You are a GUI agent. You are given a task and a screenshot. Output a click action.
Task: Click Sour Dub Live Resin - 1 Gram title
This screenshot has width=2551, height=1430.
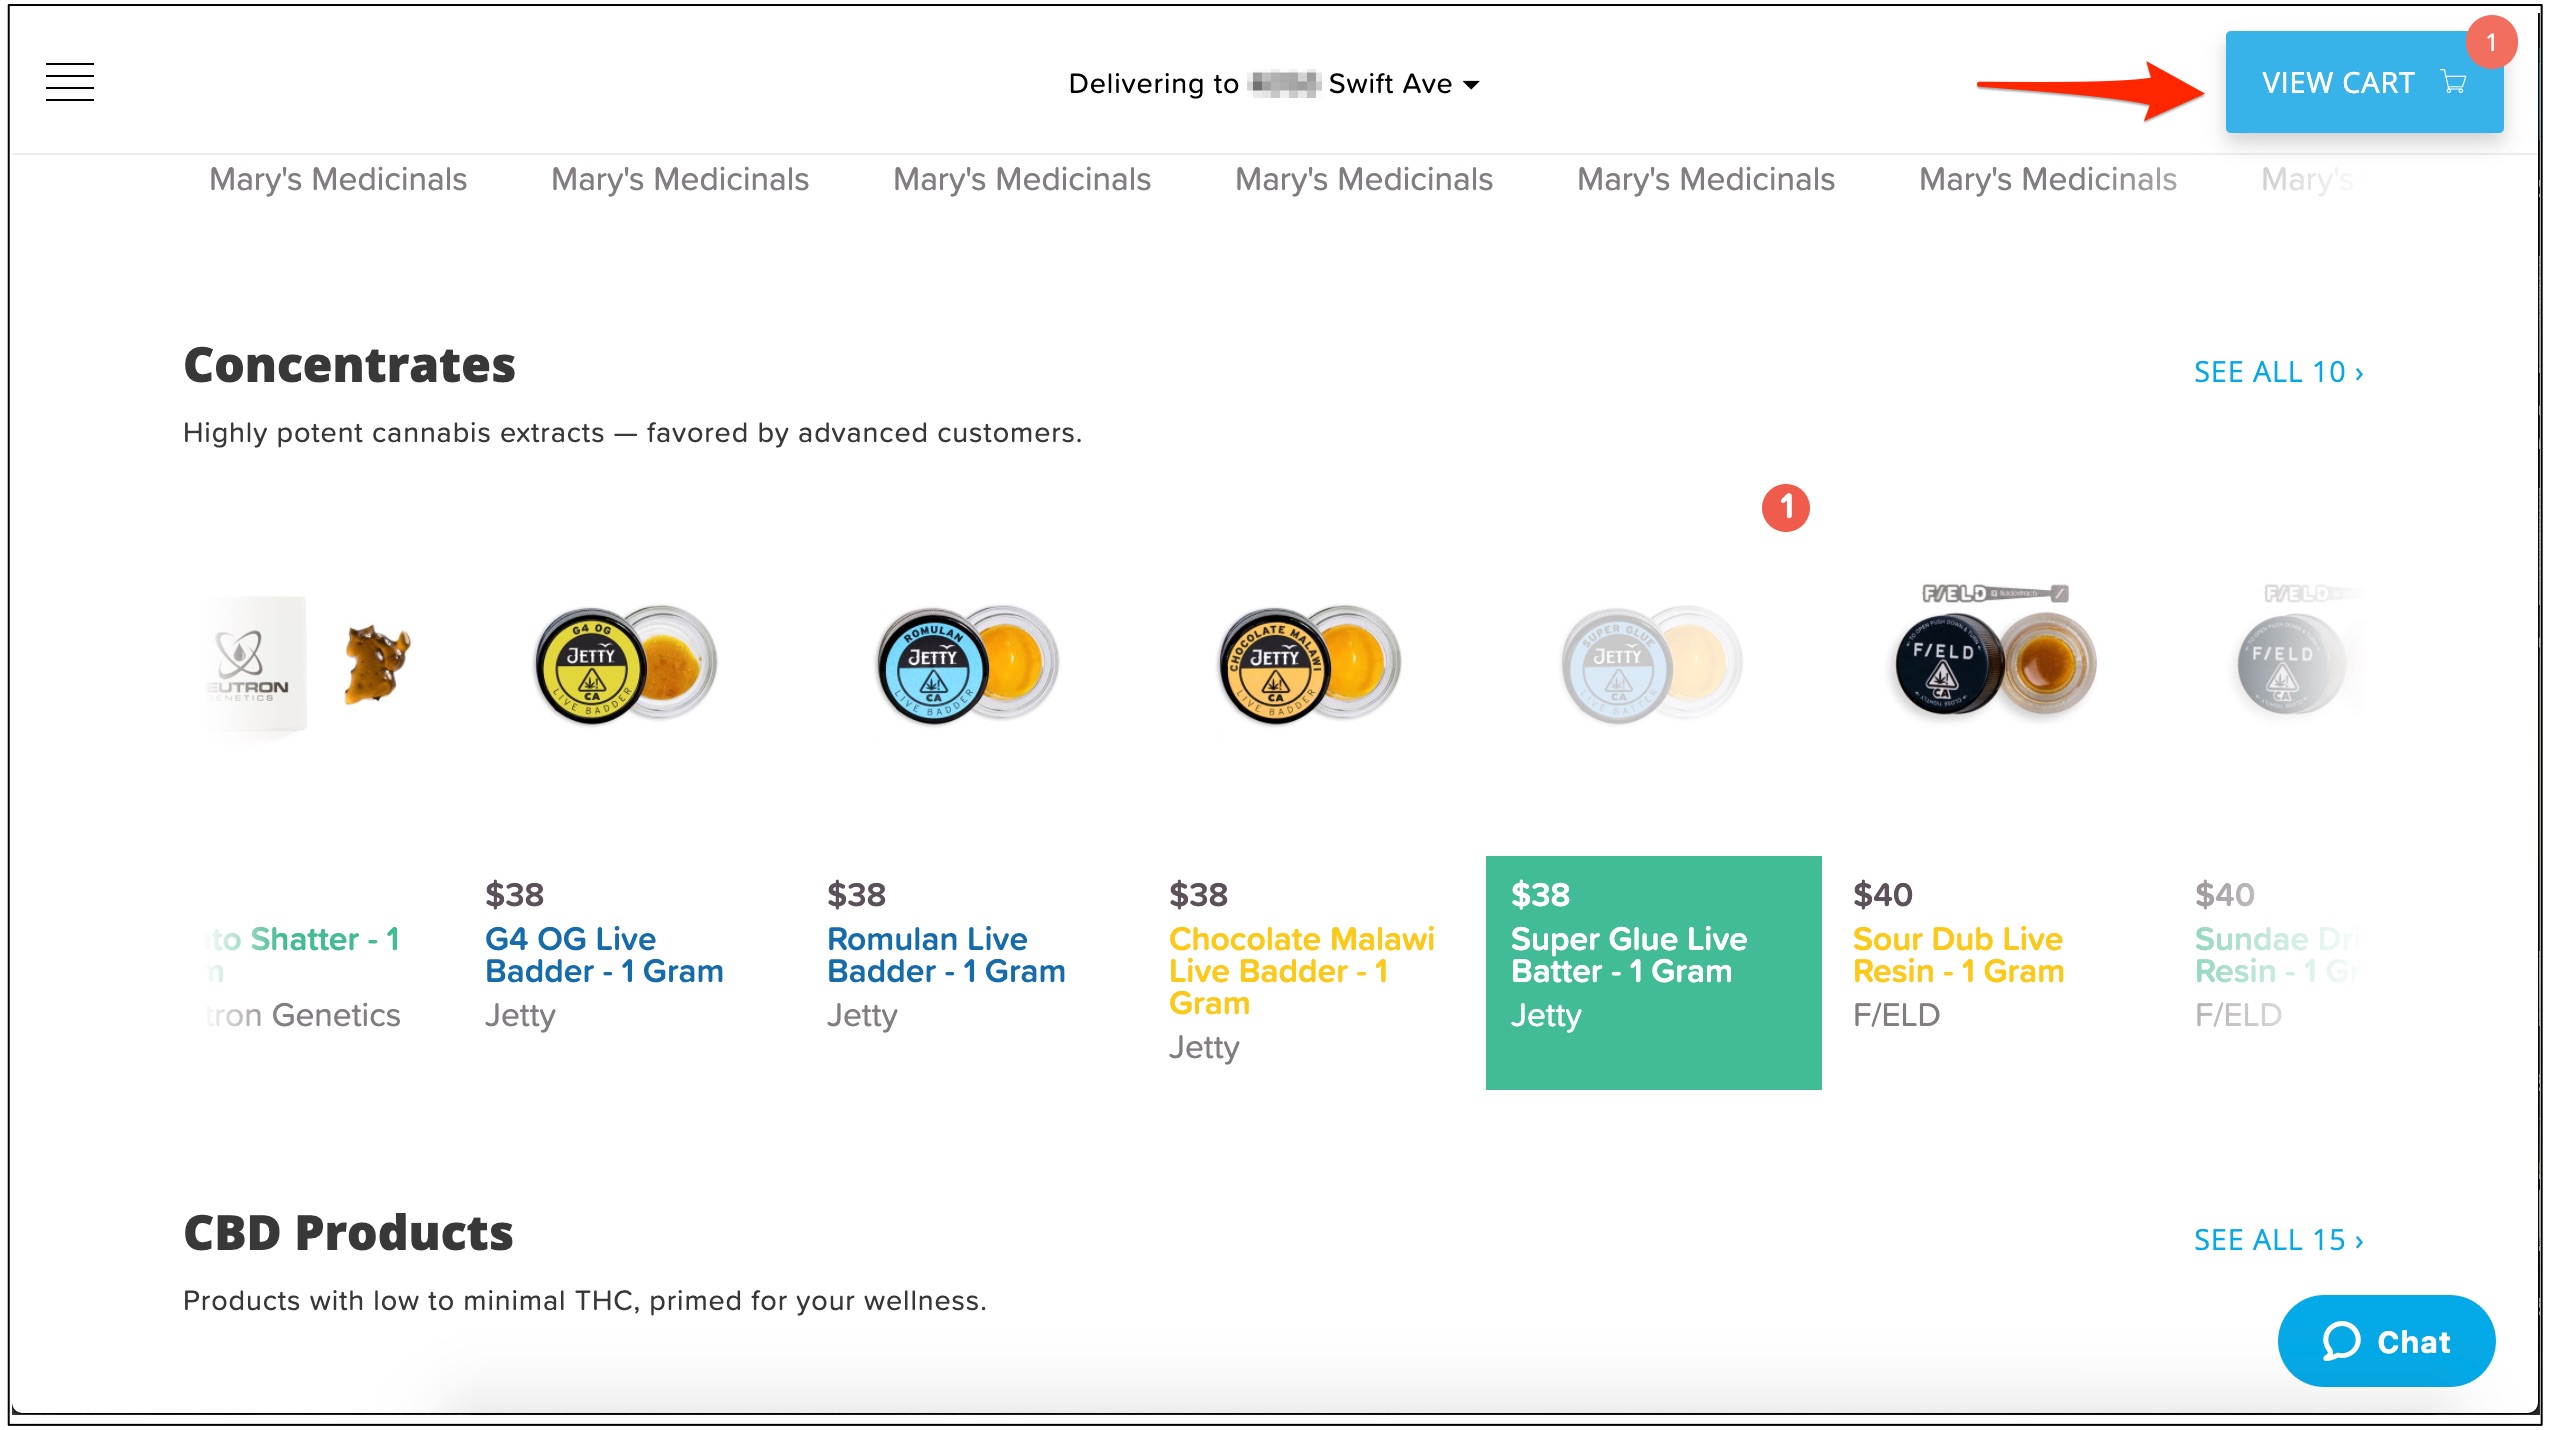pyautogui.click(x=1958, y=955)
